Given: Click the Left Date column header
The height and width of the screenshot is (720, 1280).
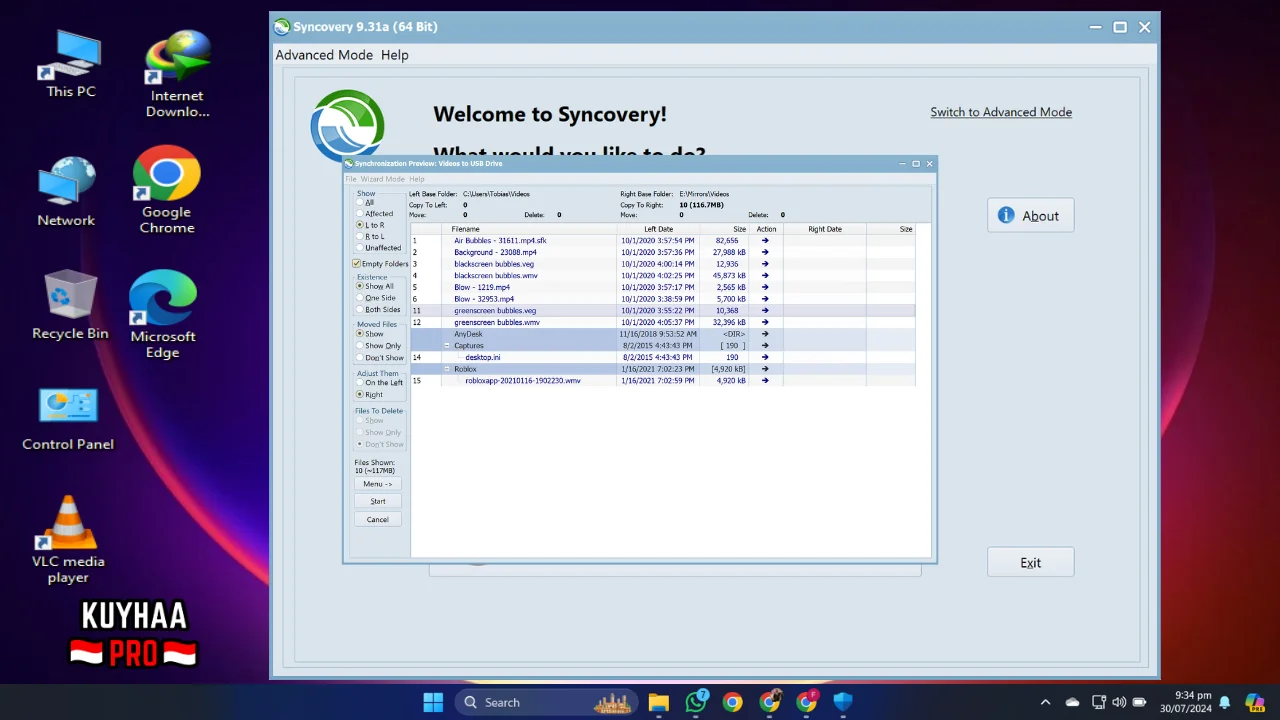Looking at the screenshot, I should pos(658,229).
